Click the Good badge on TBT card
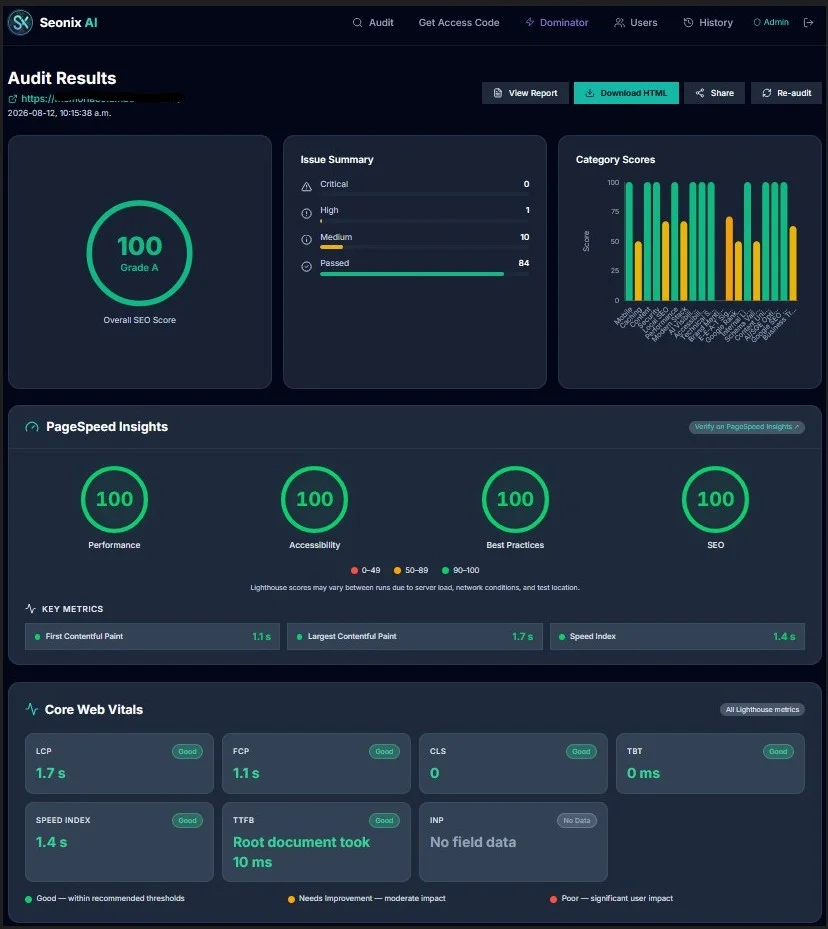Viewport: 828px width, 929px height. (778, 751)
